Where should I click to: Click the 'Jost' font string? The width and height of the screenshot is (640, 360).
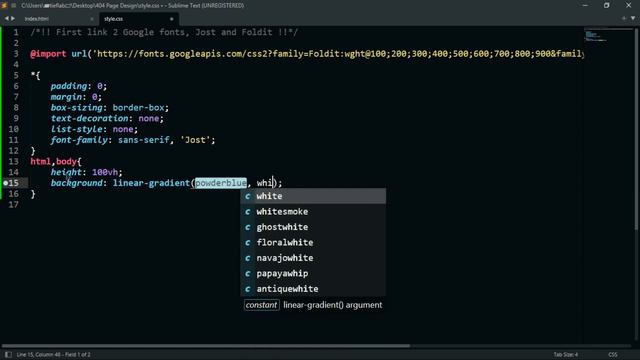195,140
